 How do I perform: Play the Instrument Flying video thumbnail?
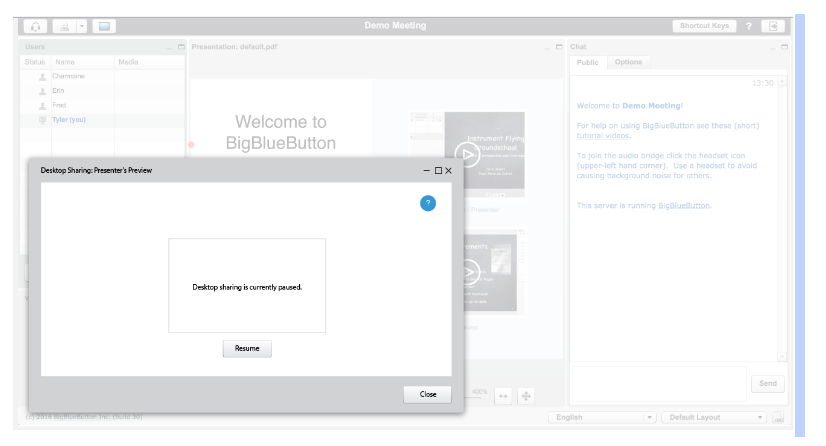click(467, 153)
